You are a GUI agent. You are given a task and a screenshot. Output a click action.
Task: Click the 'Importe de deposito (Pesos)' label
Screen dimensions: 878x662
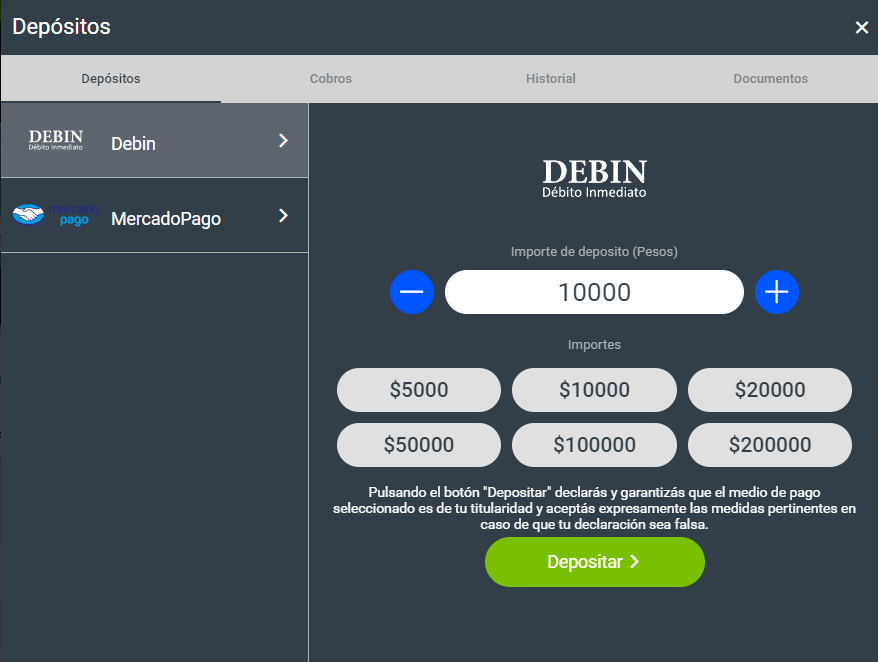(x=594, y=251)
